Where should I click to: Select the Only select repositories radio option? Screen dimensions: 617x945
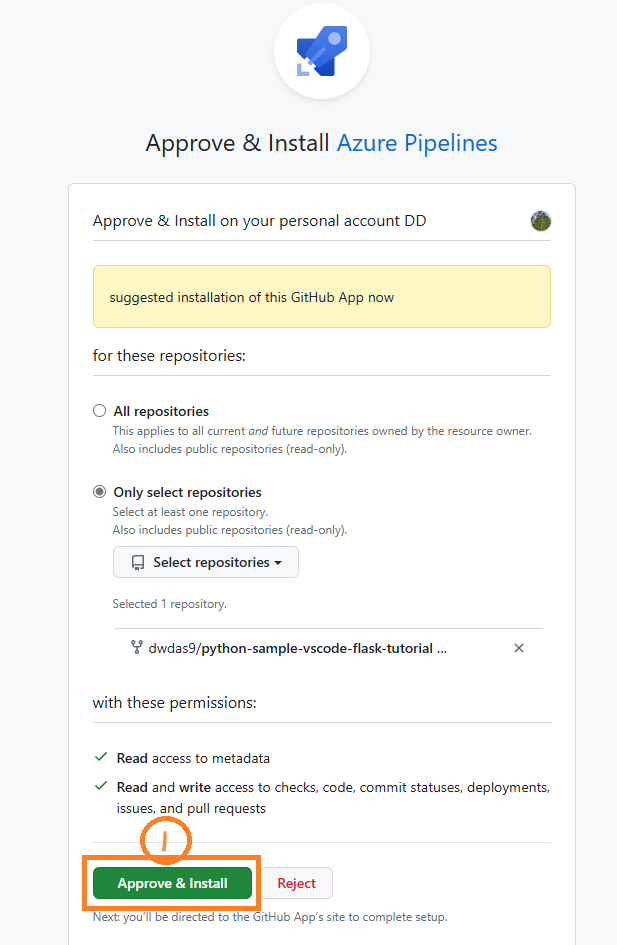click(99, 492)
